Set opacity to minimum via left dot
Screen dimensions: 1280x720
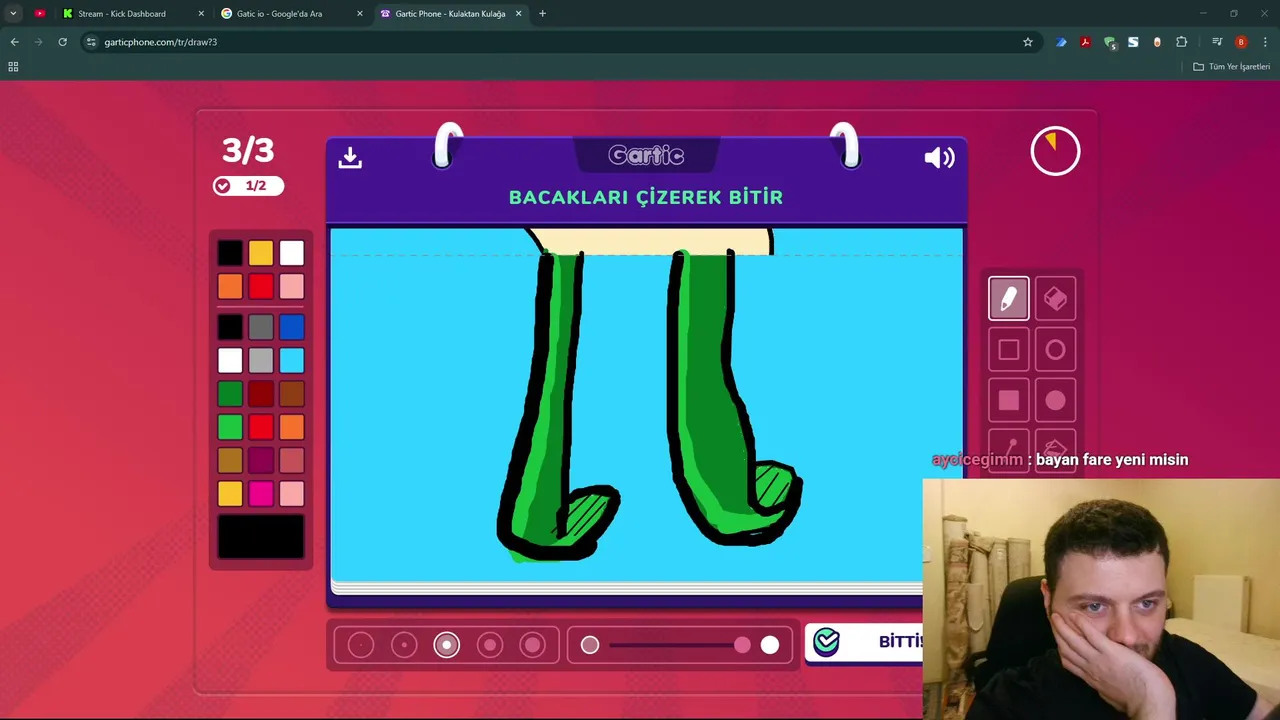tap(590, 645)
